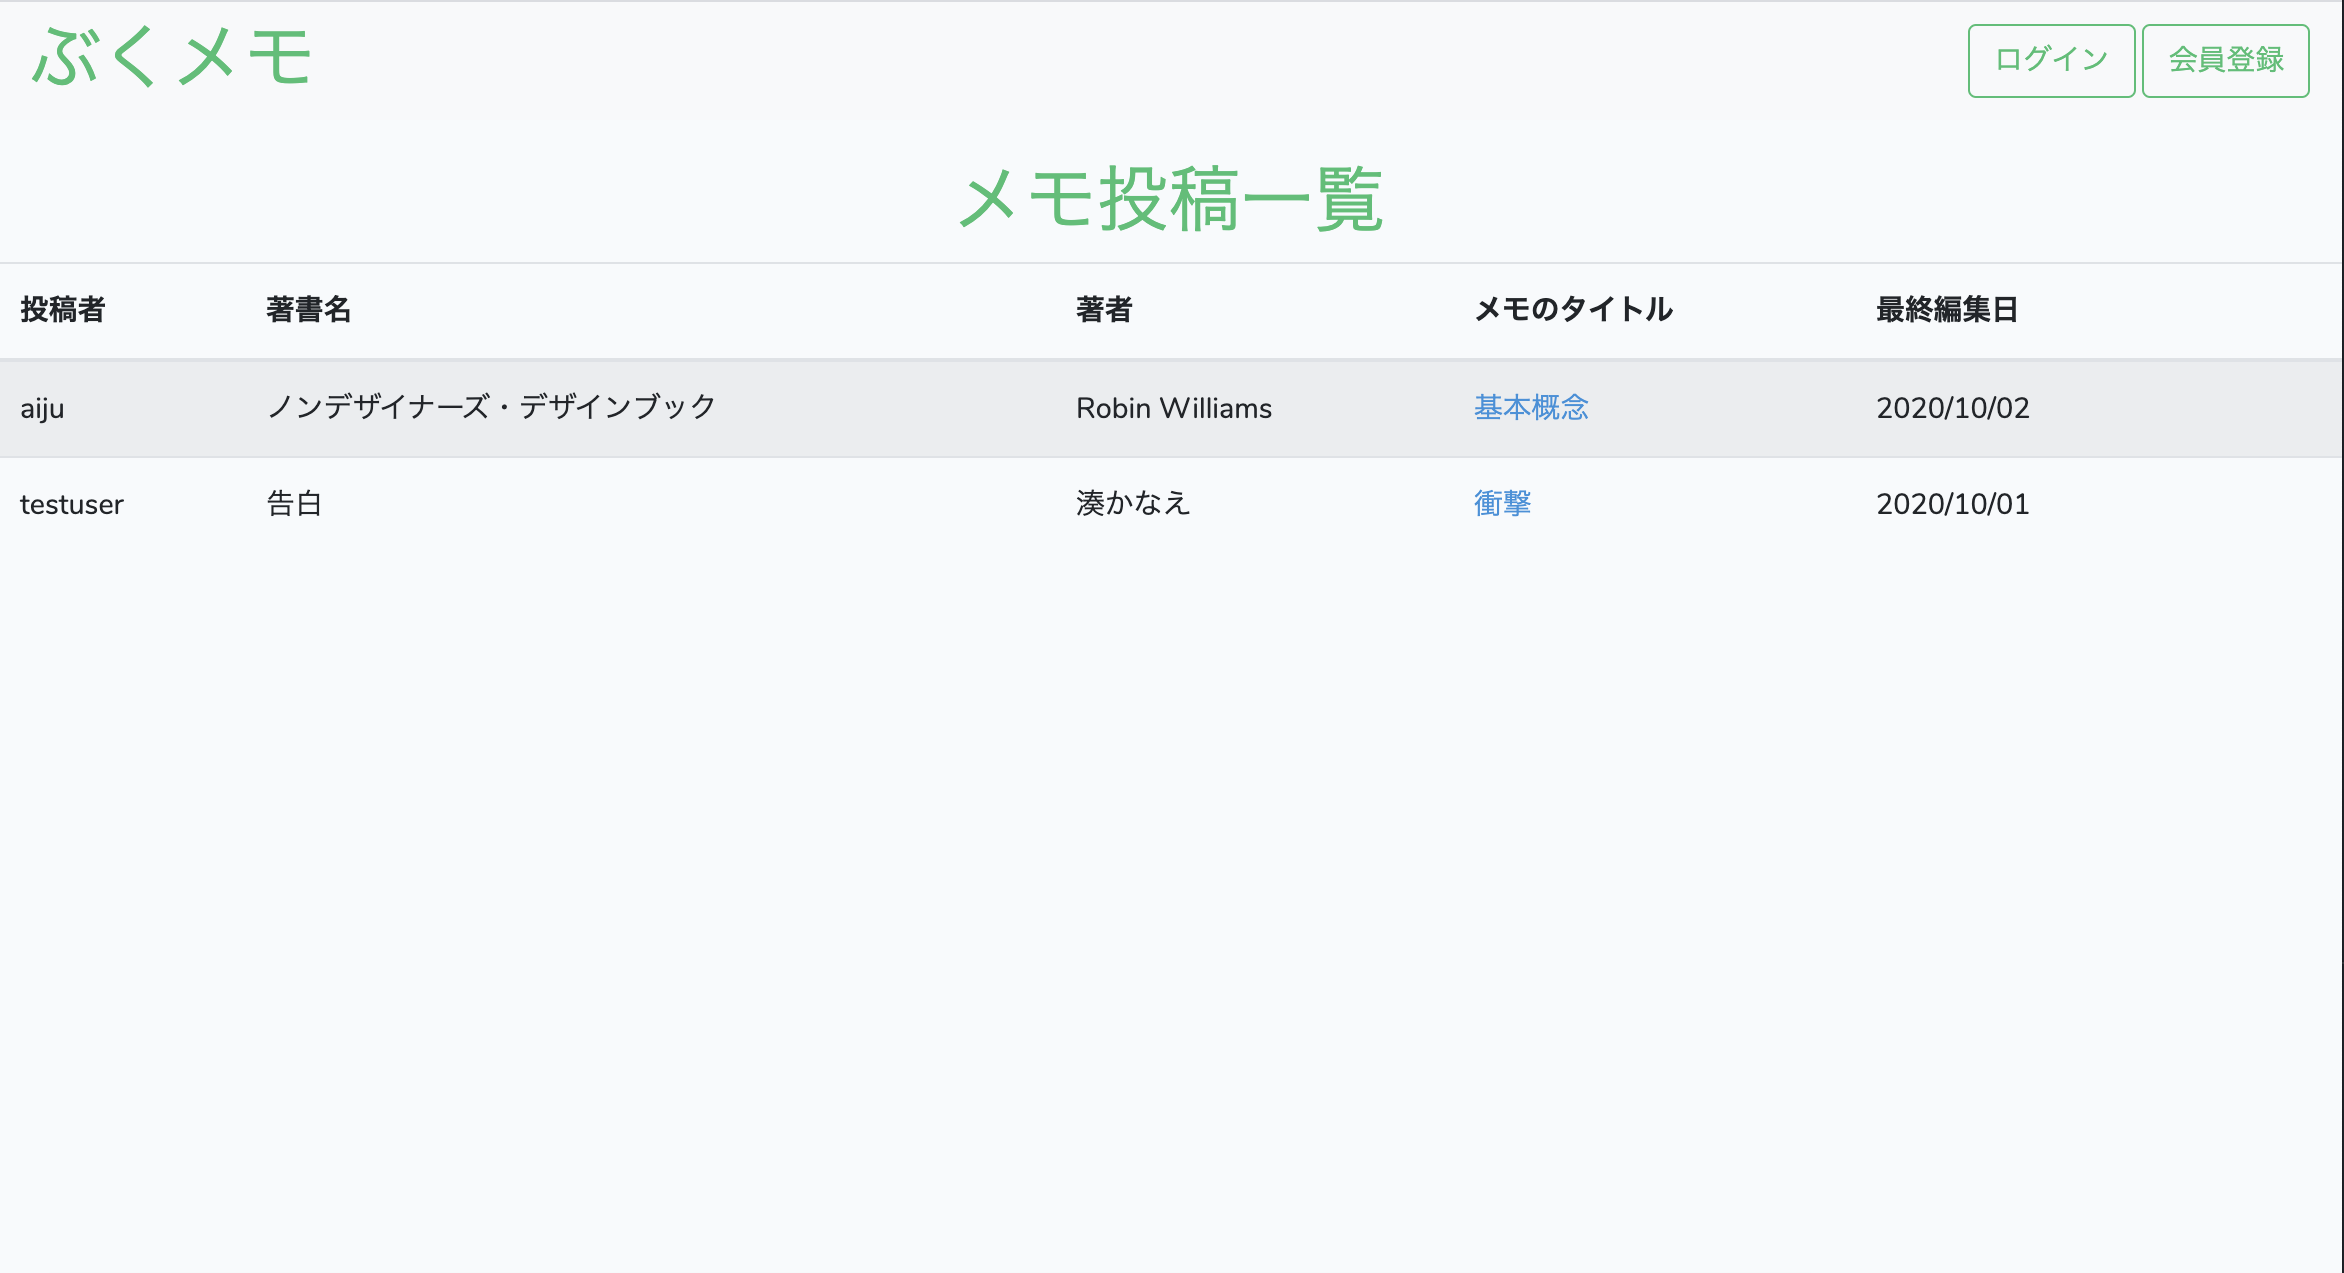The width and height of the screenshot is (2344, 1273).
Task: Select the メモ投稿一覧 page heading
Action: [x=1171, y=199]
